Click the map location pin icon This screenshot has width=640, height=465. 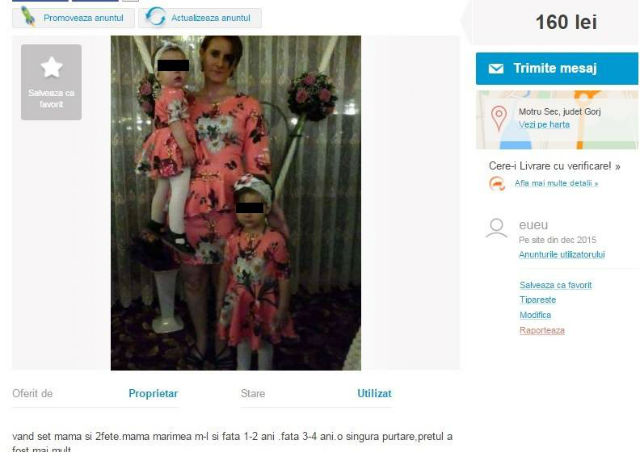click(x=499, y=118)
